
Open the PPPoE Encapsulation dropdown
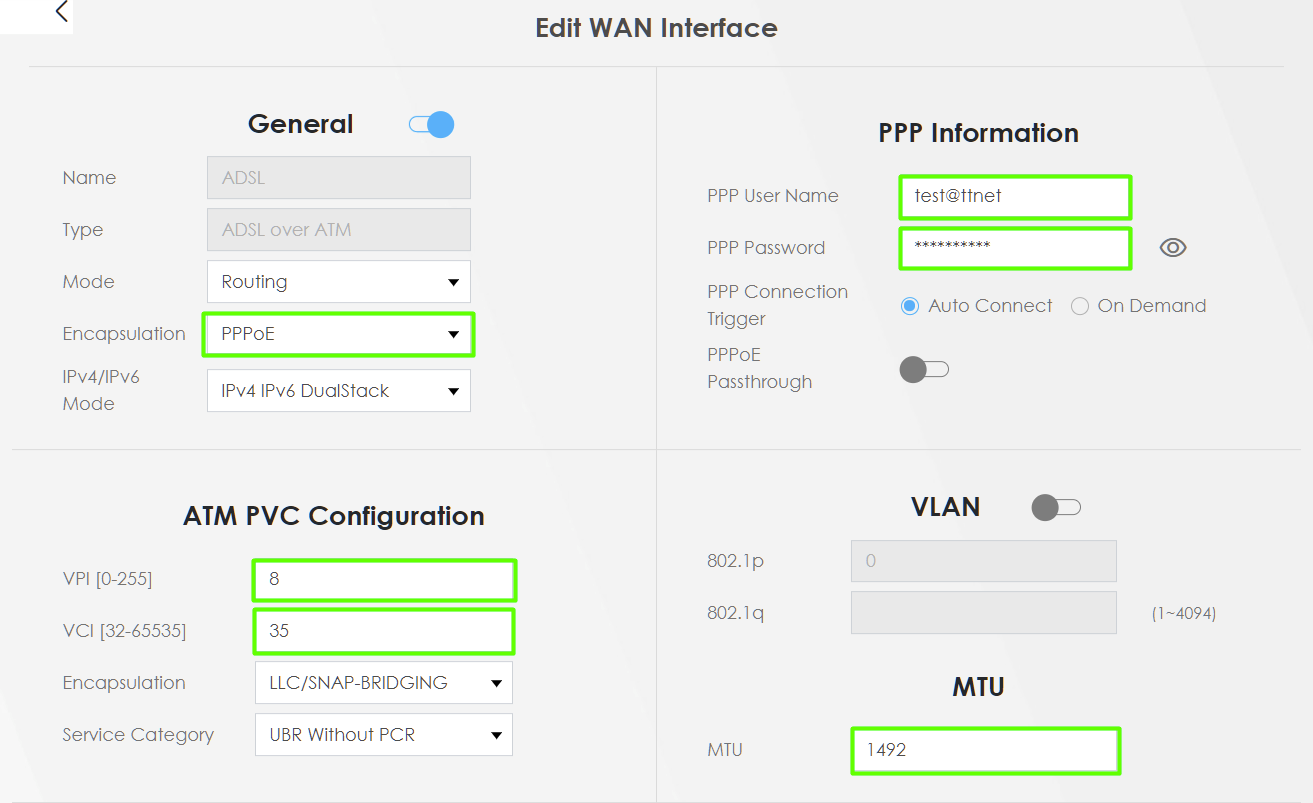coord(339,334)
